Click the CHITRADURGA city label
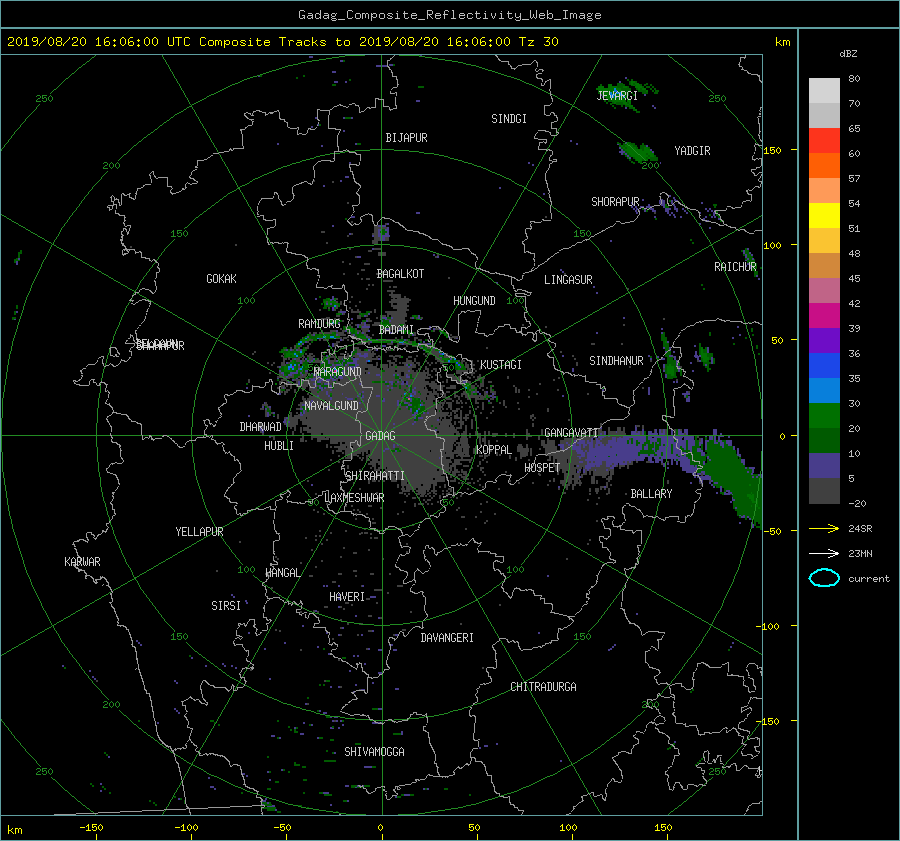Viewport: 900px width, 841px height. (543, 687)
